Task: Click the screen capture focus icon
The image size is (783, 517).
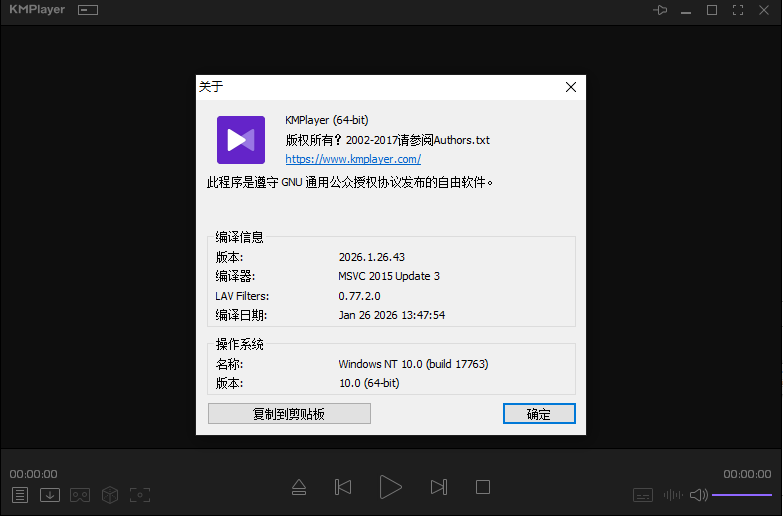Action: [x=140, y=495]
